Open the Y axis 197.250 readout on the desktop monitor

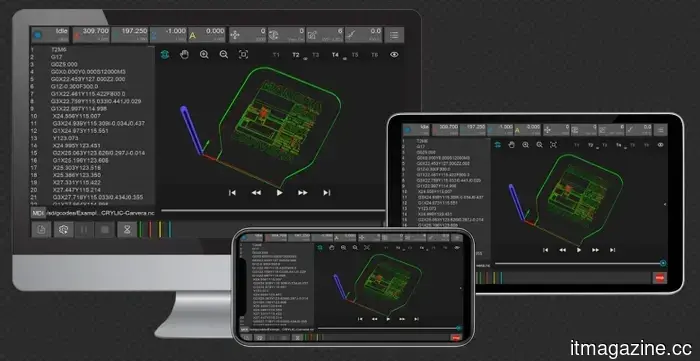129,34
